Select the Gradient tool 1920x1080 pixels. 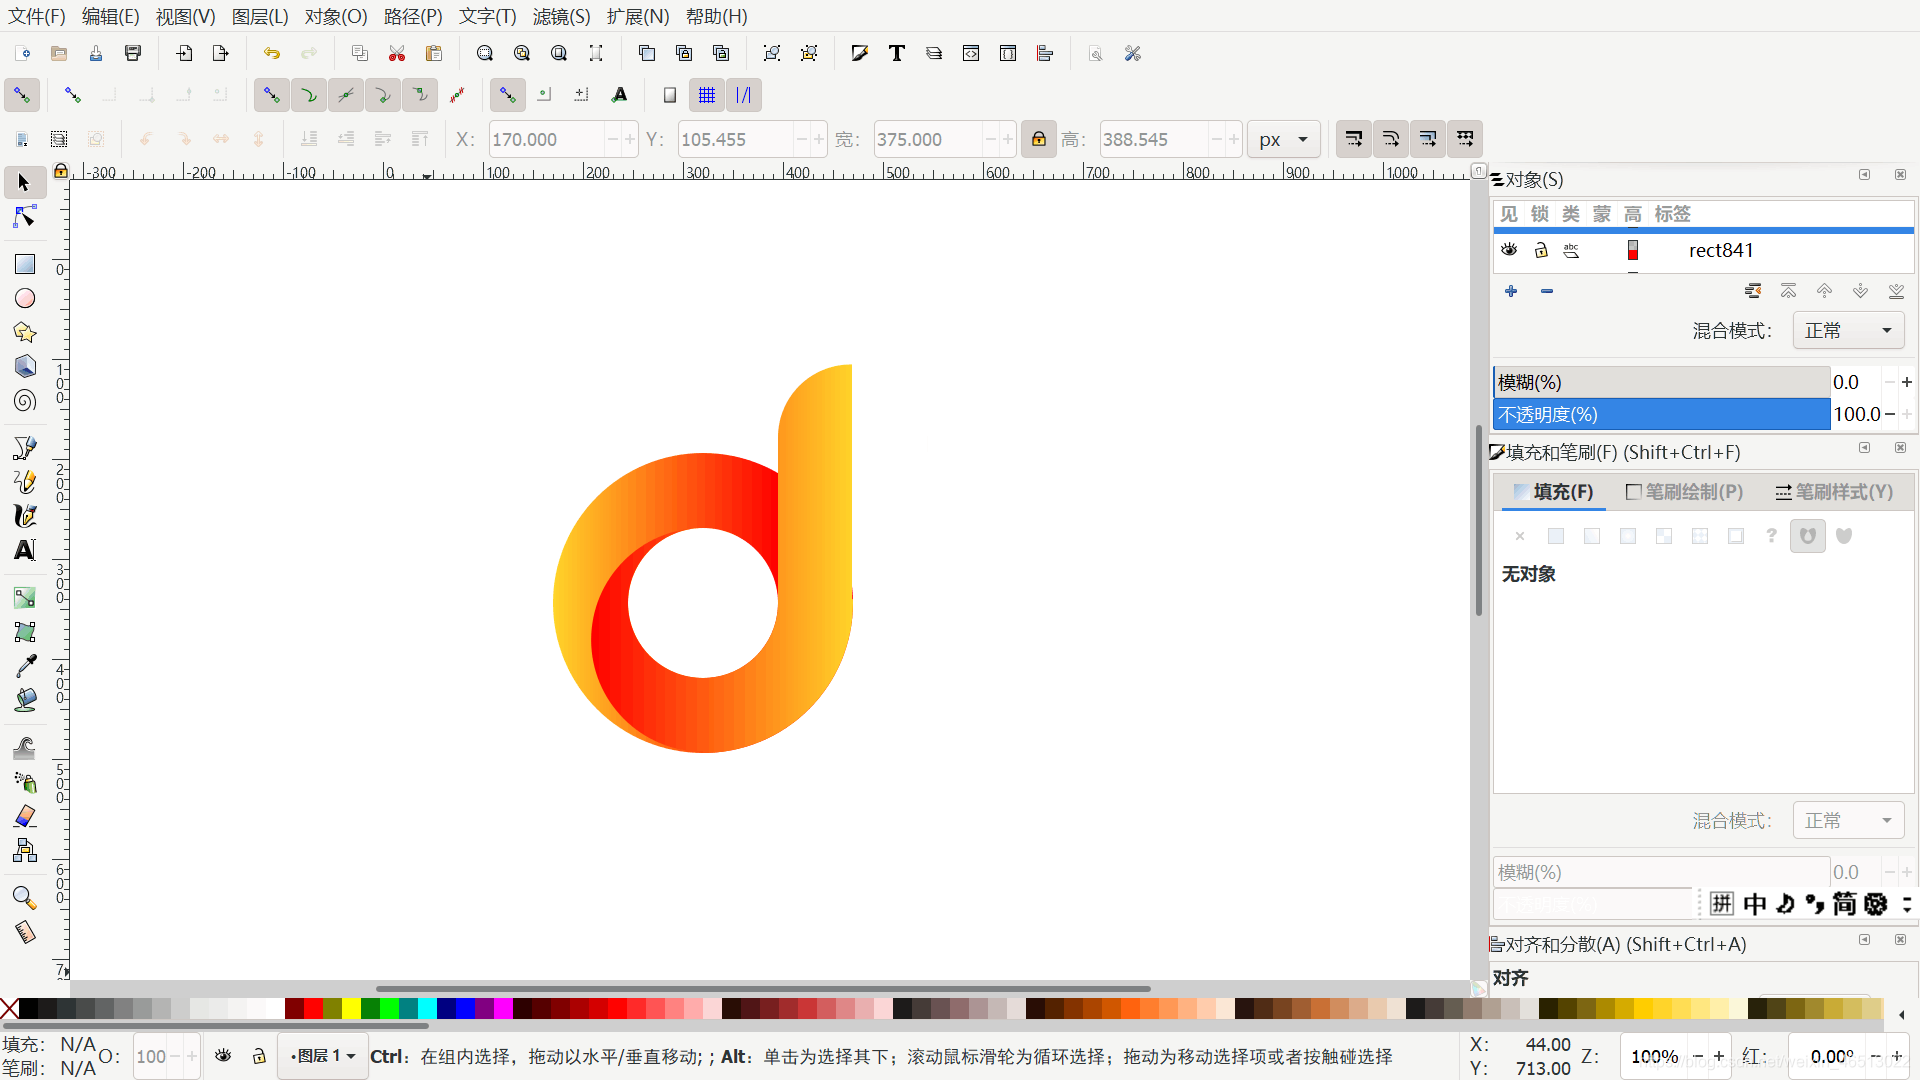click(x=25, y=598)
